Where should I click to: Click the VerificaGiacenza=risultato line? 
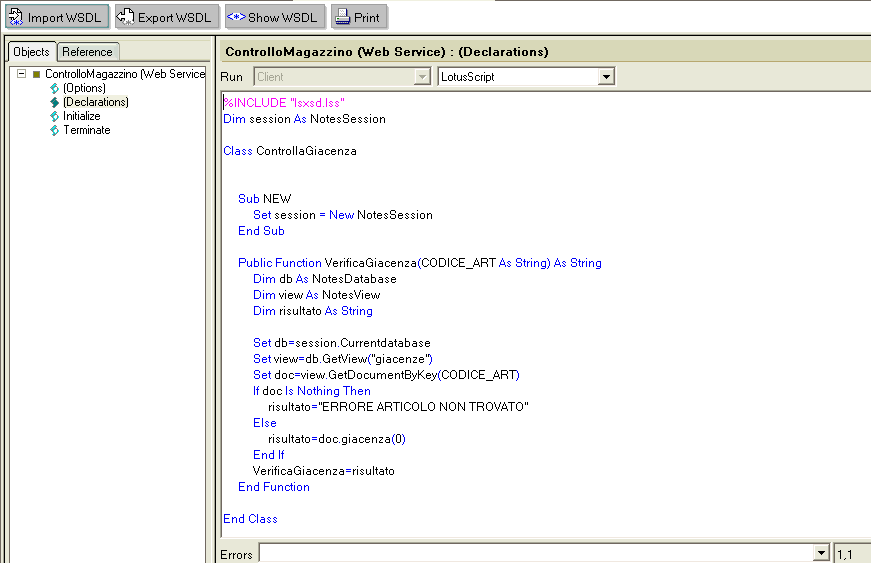point(323,471)
